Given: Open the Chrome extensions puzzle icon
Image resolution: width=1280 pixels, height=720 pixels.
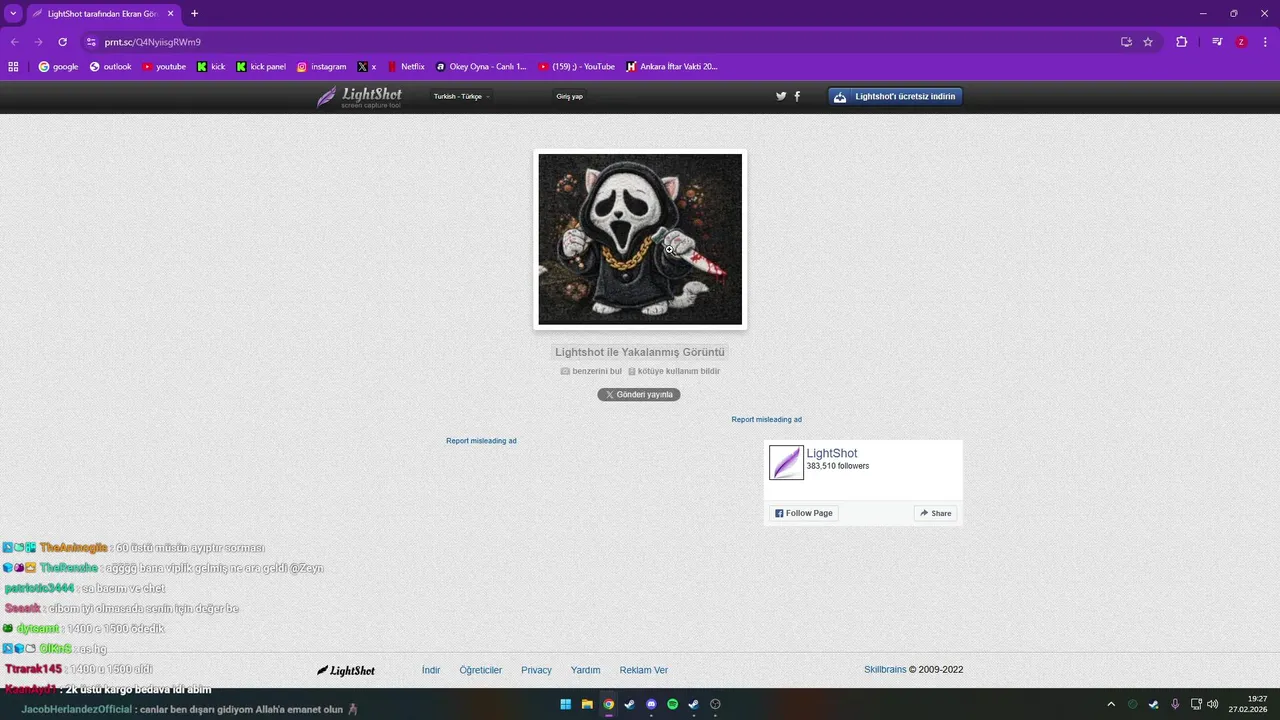Looking at the screenshot, I should [x=1181, y=42].
